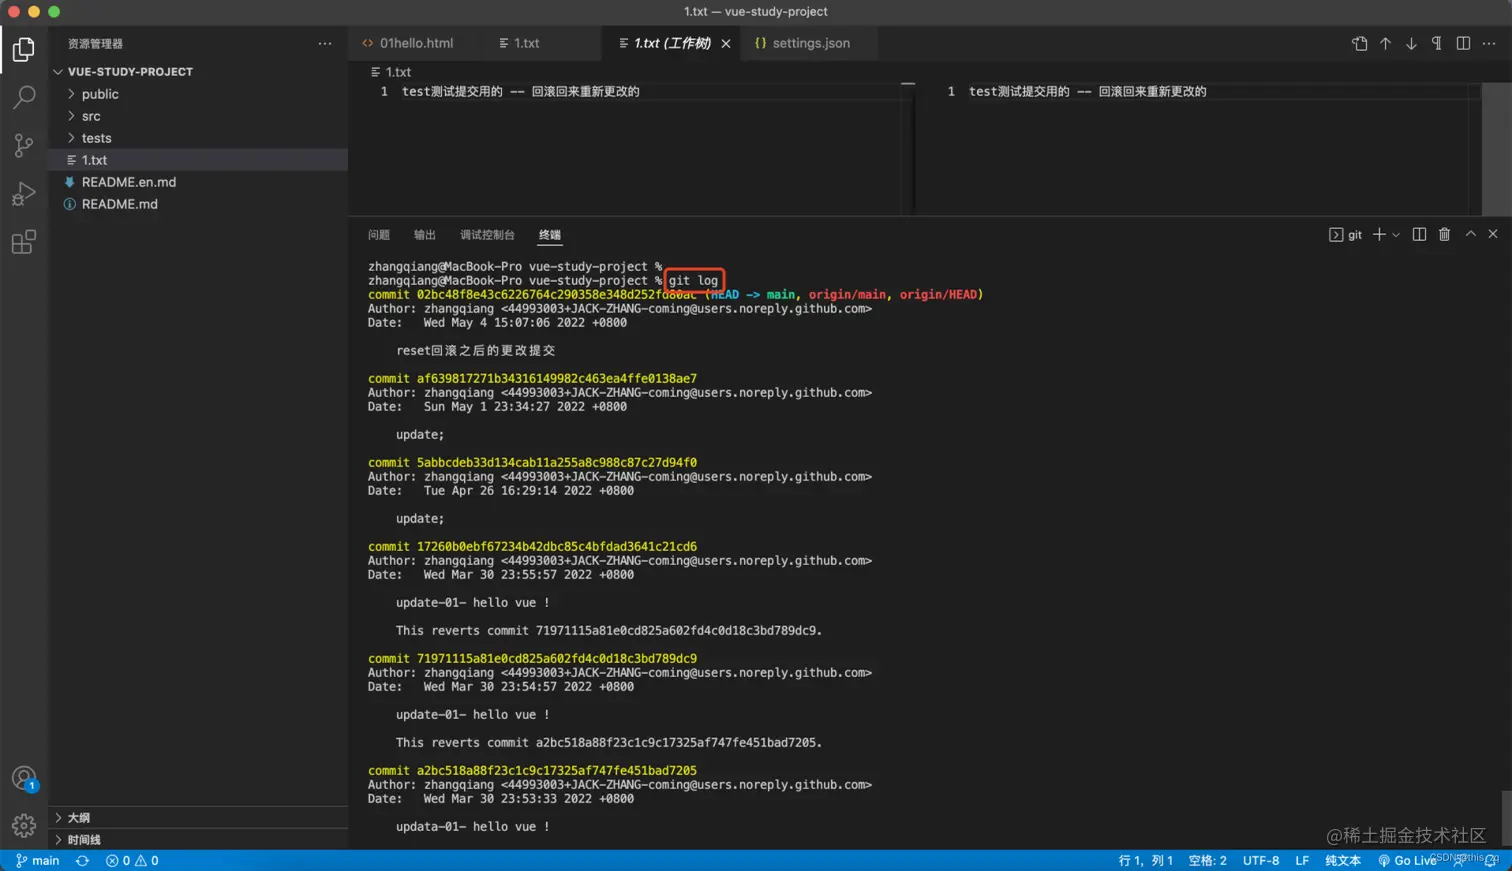Open errors and warnings status indicator
The image size is (1512, 871).
pyautogui.click(x=132, y=861)
